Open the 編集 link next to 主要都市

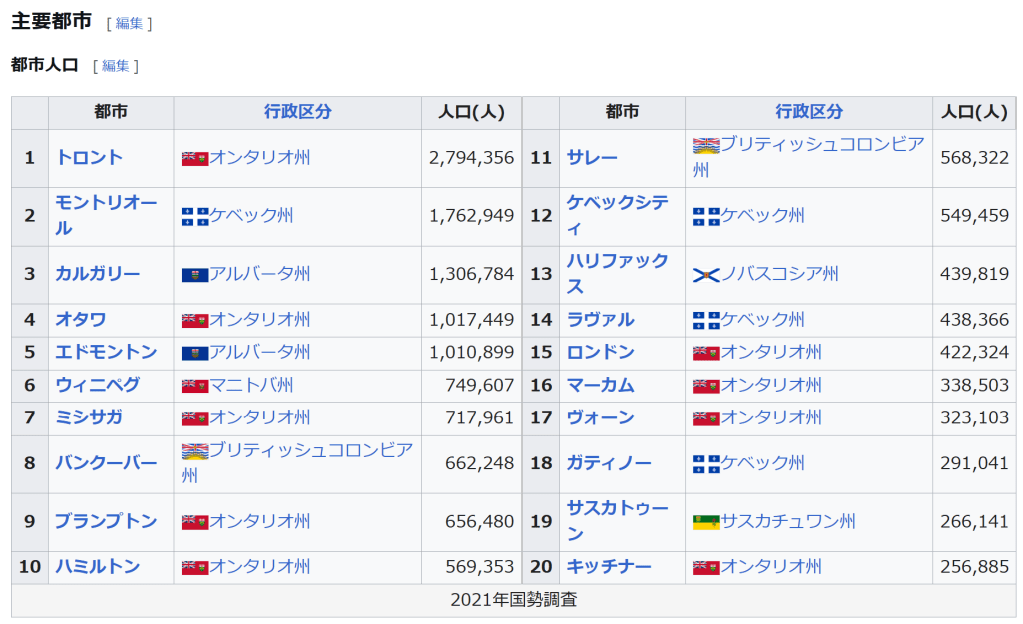click(x=129, y=23)
